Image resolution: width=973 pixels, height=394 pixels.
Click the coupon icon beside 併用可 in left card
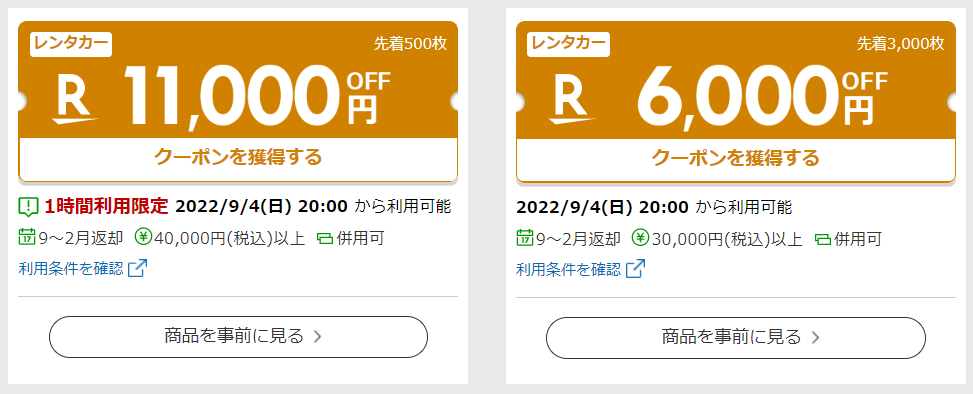click(x=325, y=238)
